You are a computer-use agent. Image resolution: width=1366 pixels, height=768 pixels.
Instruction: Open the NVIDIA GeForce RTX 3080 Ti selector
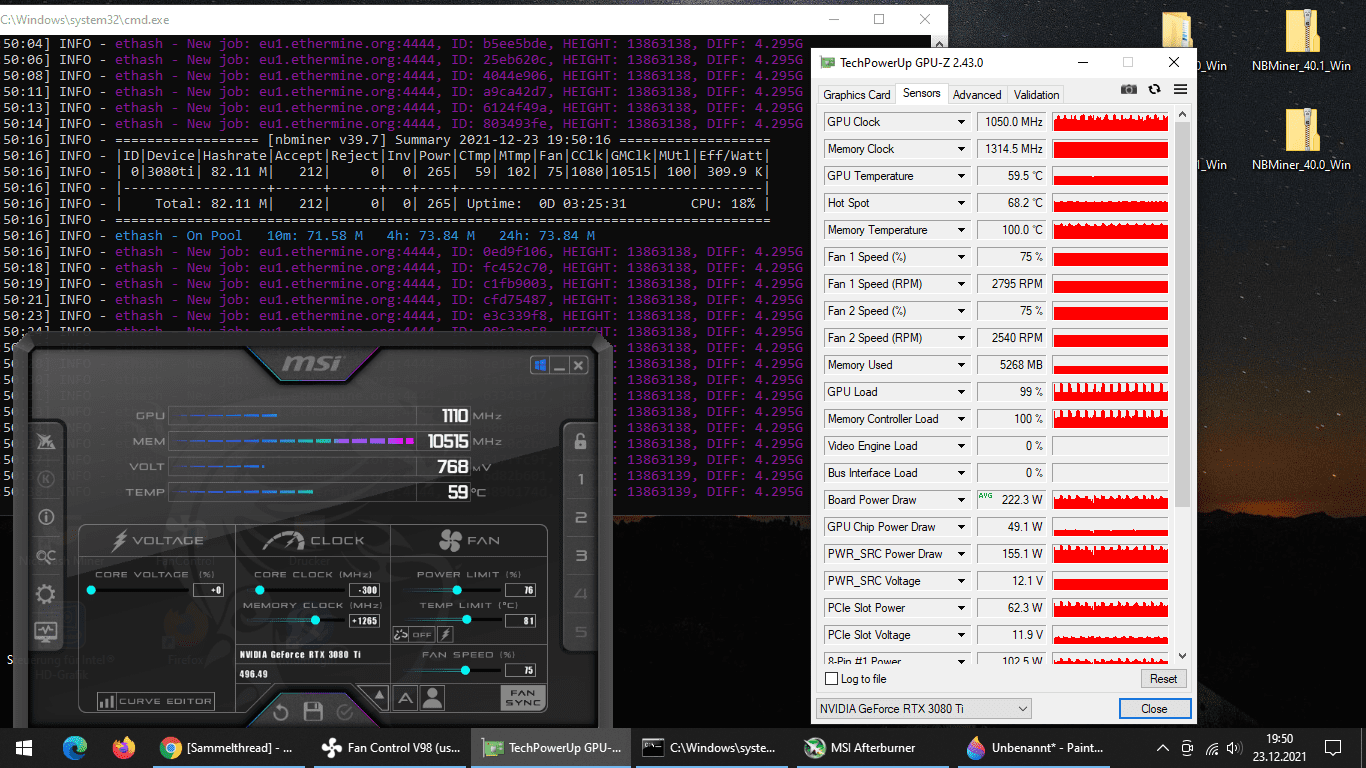tap(923, 708)
